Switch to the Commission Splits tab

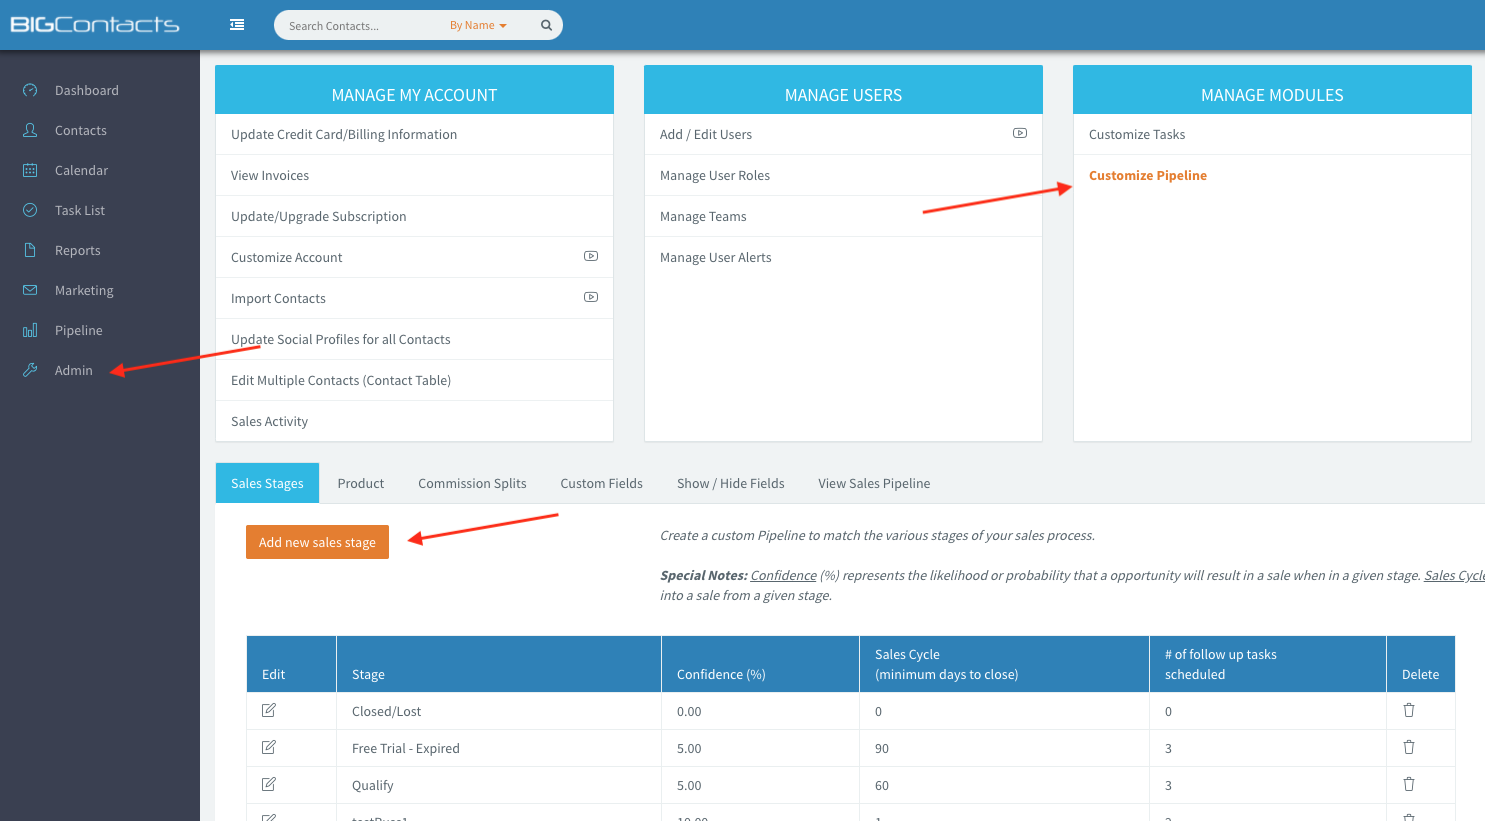472,483
